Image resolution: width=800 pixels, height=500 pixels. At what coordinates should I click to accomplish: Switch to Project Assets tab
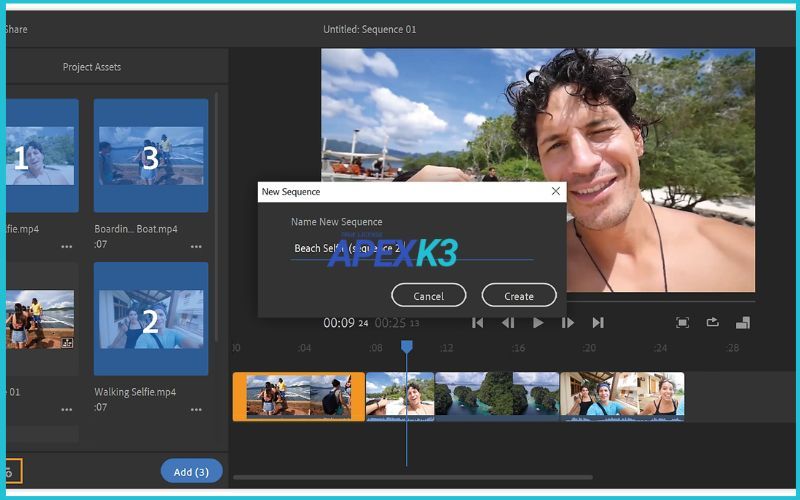click(x=92, y=67)
